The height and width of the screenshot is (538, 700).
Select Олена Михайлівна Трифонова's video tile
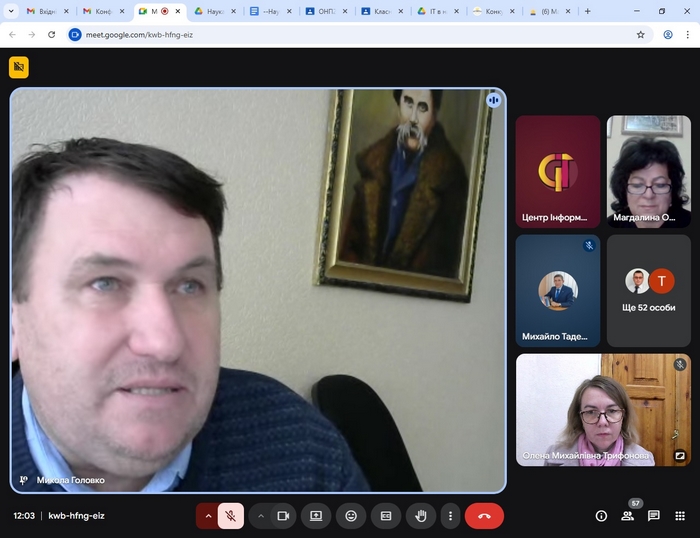[603, 410]
